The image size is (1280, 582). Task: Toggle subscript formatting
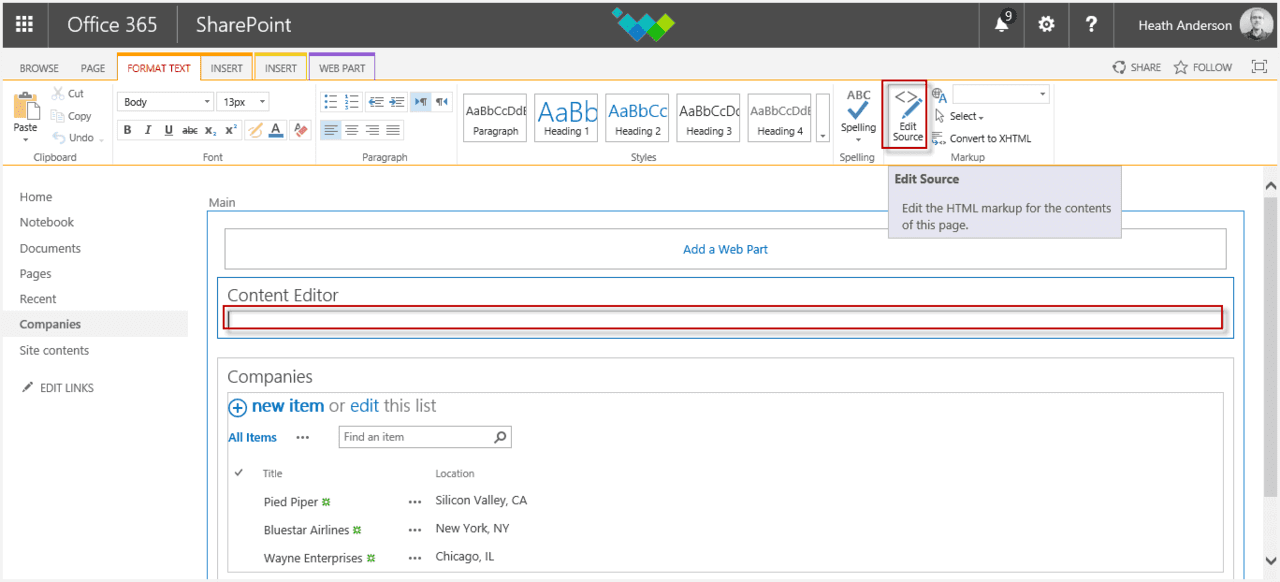tap(210, 130)
